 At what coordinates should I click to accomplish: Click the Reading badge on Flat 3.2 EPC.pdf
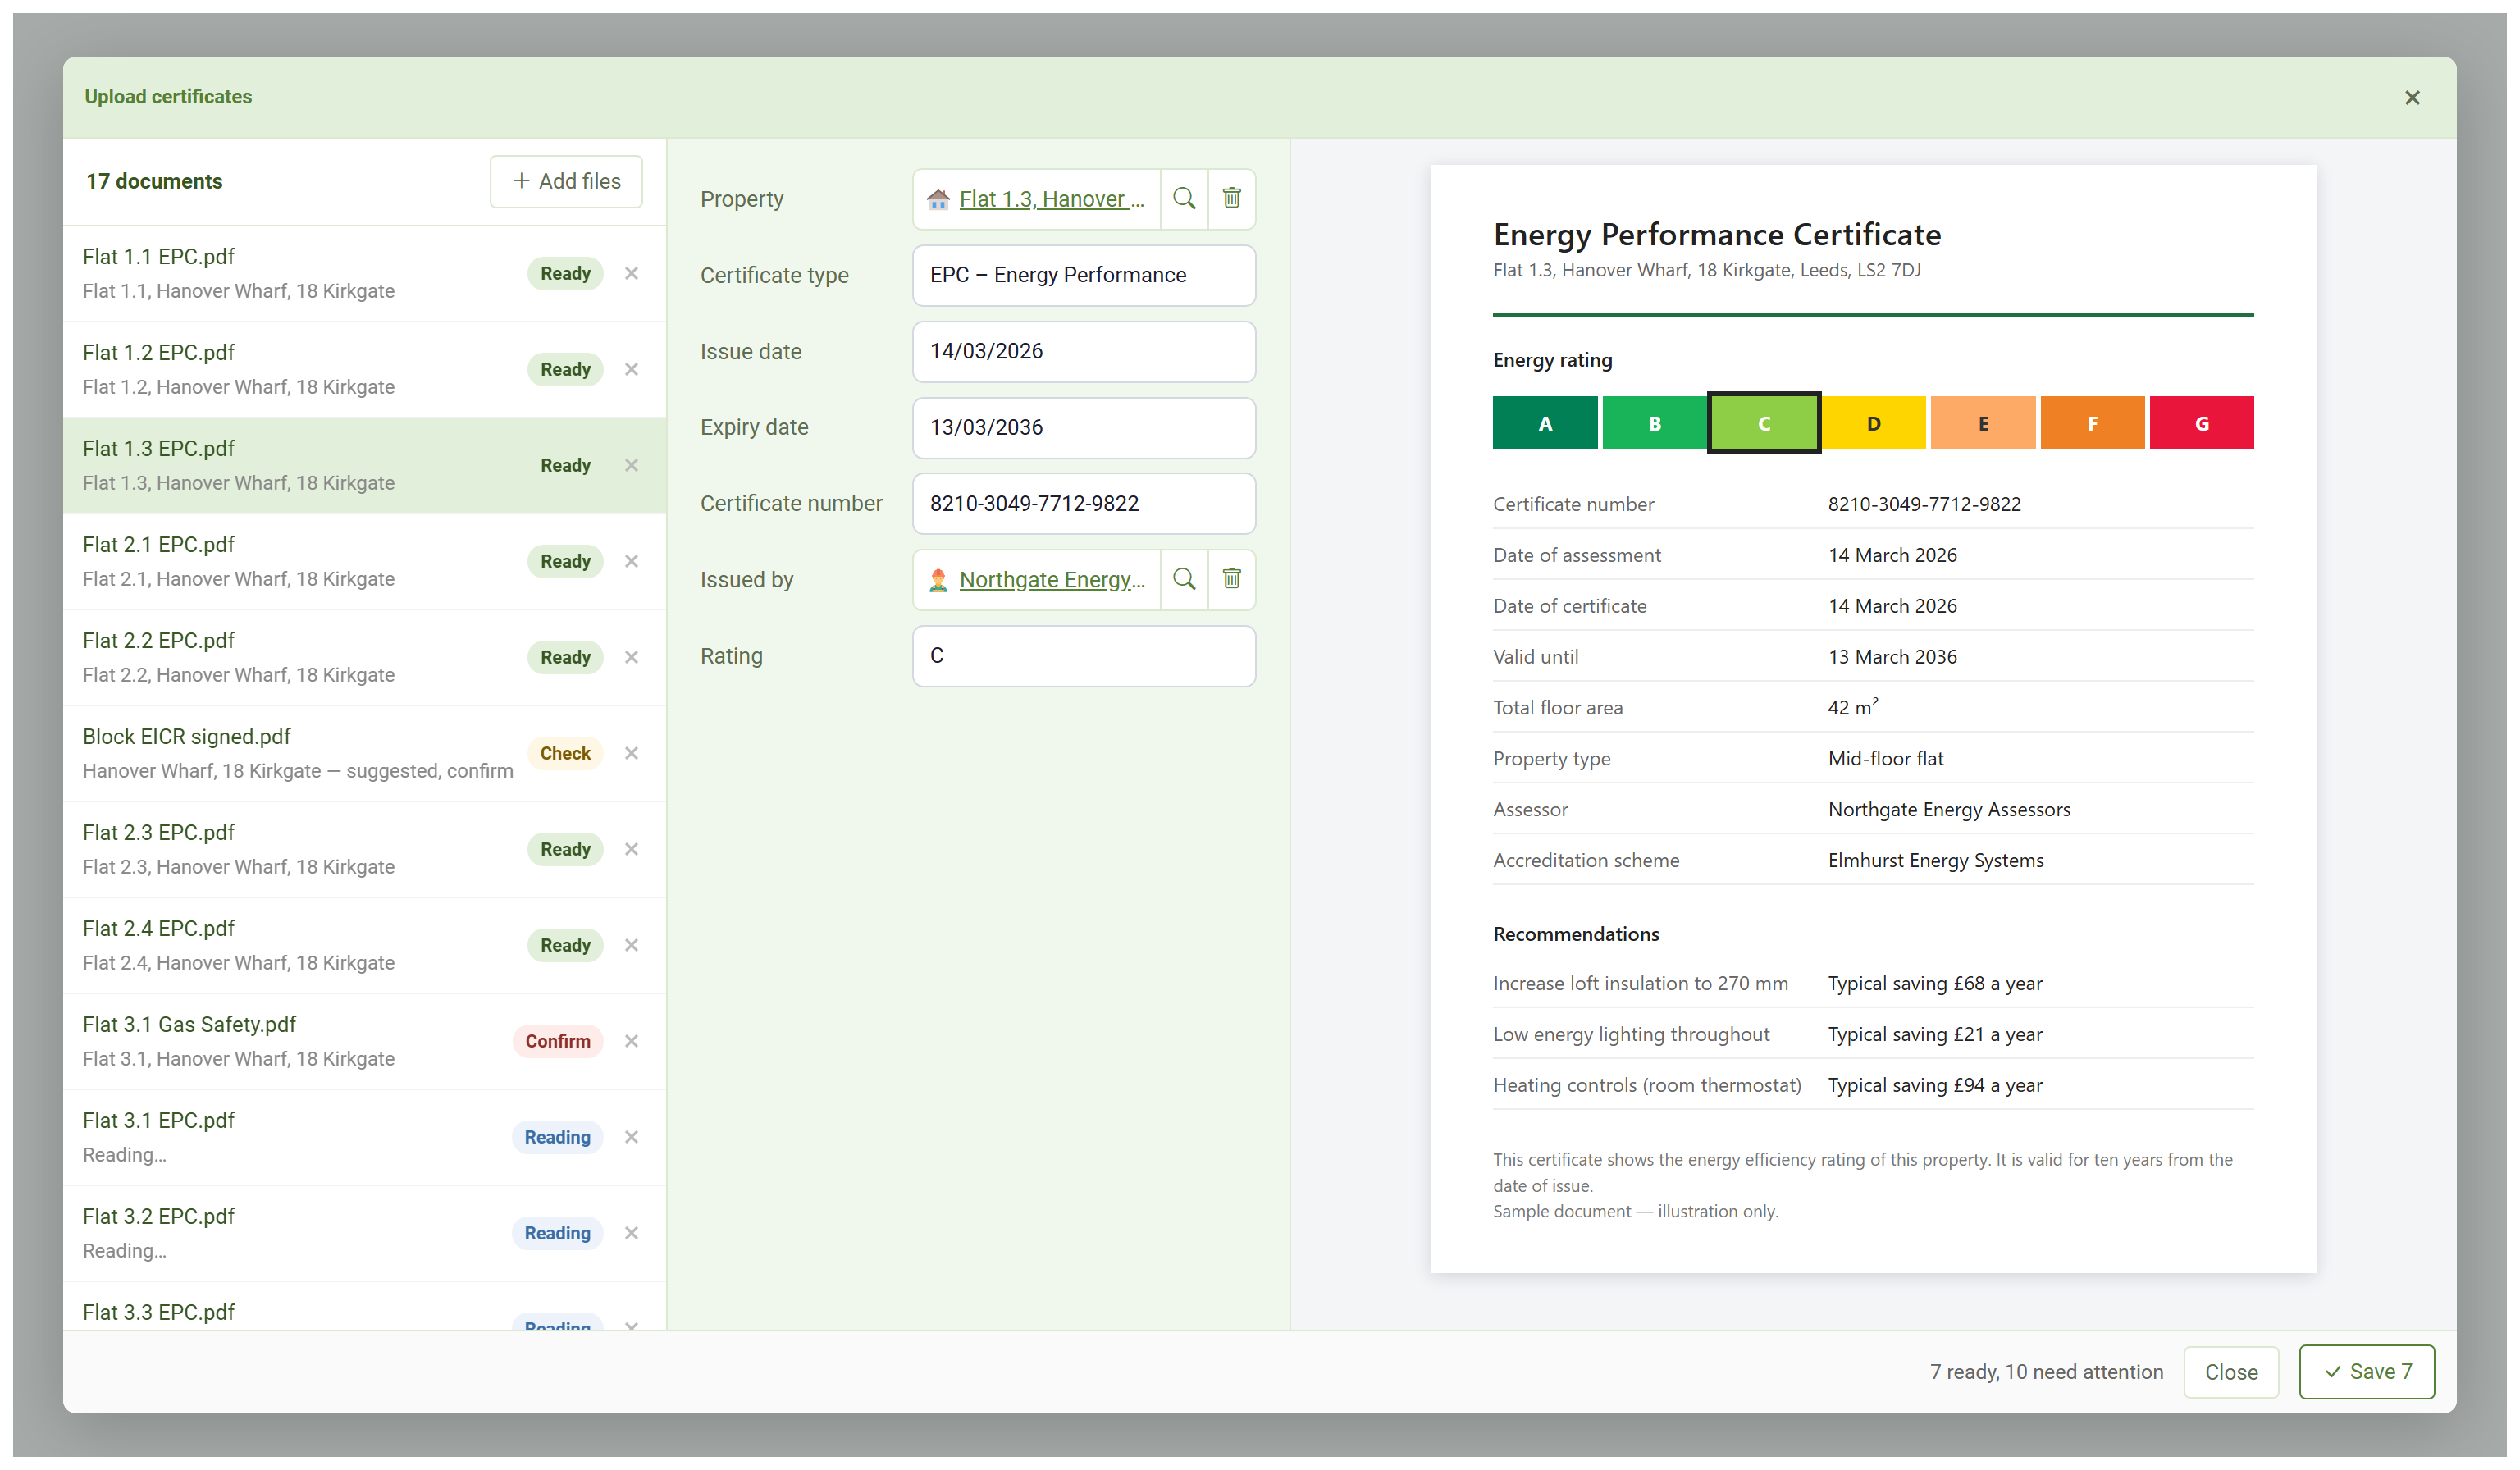[557, 1233]
